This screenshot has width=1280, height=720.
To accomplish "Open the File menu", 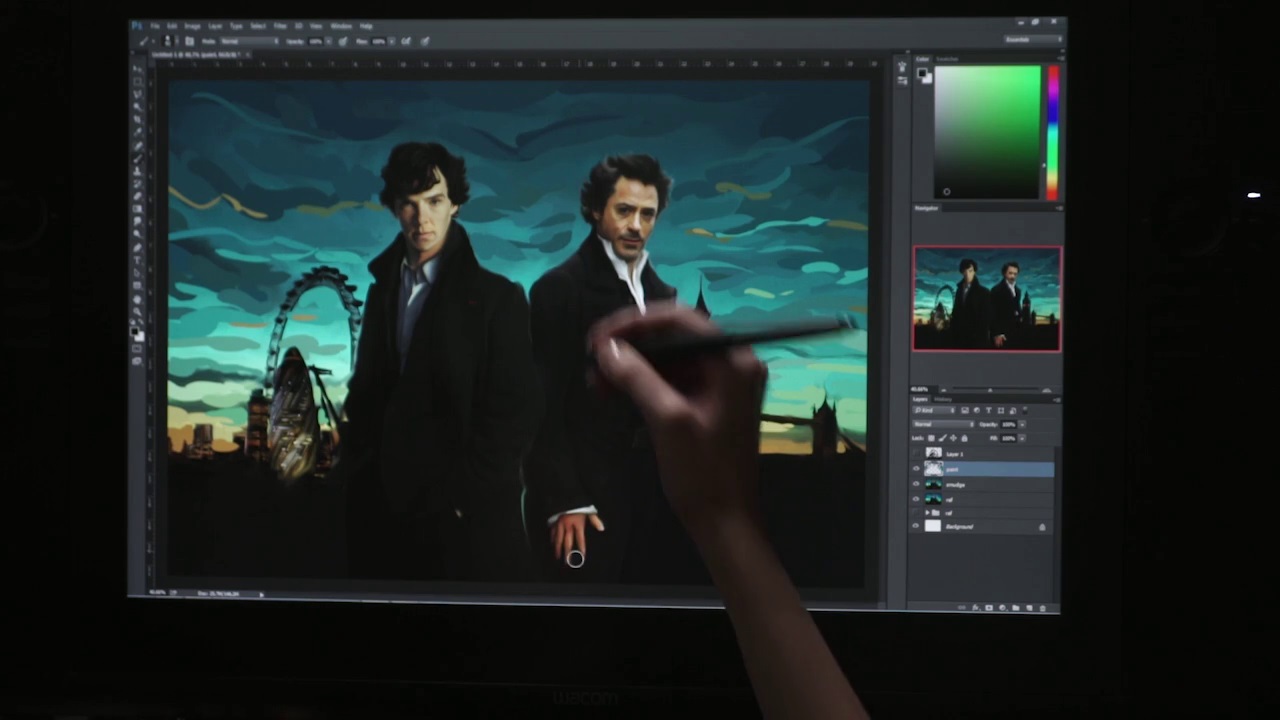I will 155,26.
